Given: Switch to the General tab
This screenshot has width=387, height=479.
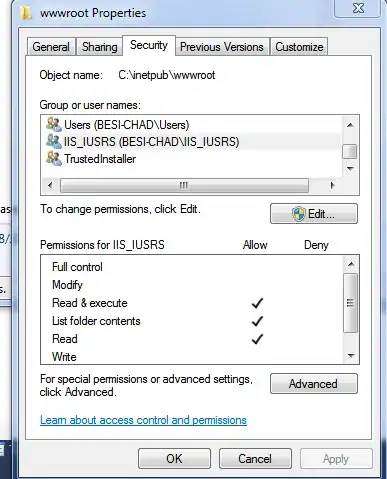Looking at the screenshot, I should tap(51, 47).
